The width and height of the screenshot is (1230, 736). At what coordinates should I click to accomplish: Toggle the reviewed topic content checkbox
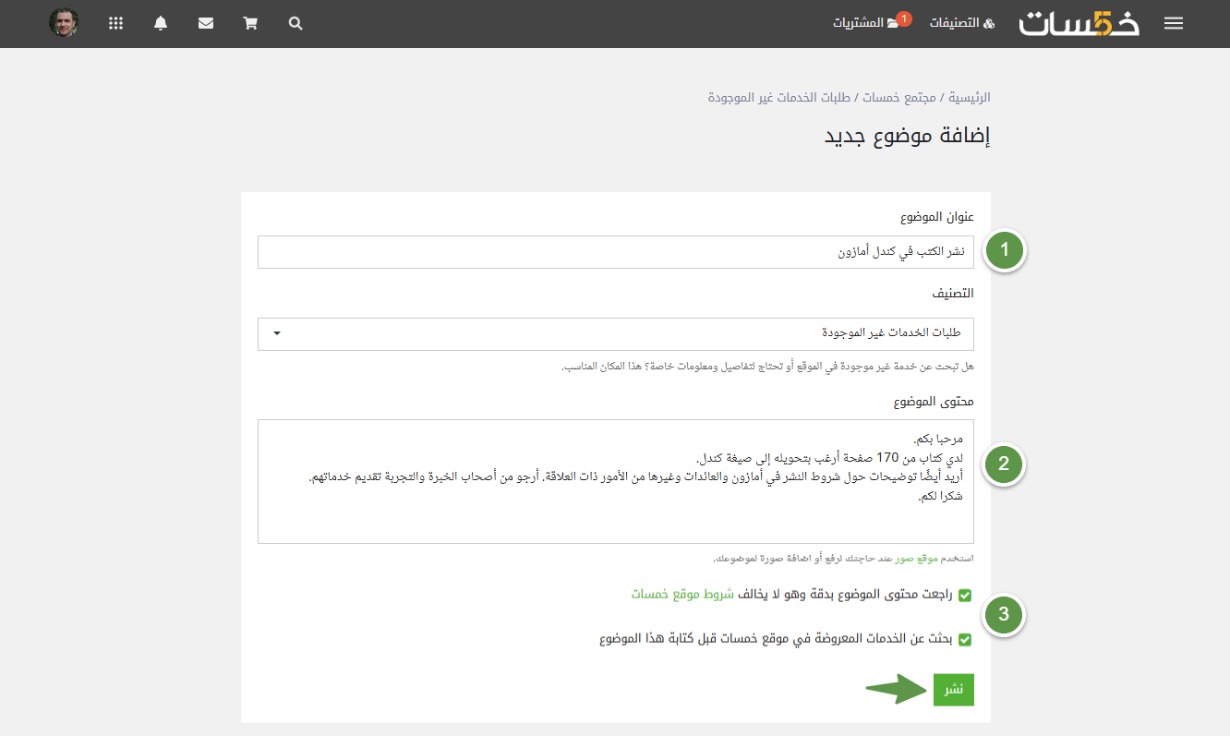(x=965, y=595)
